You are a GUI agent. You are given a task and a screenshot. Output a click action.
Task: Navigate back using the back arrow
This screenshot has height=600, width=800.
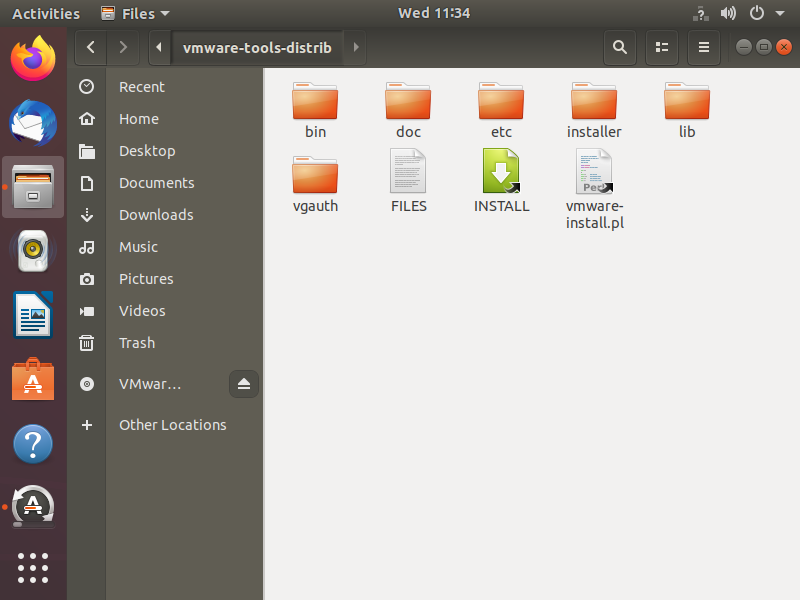[90, 47]
